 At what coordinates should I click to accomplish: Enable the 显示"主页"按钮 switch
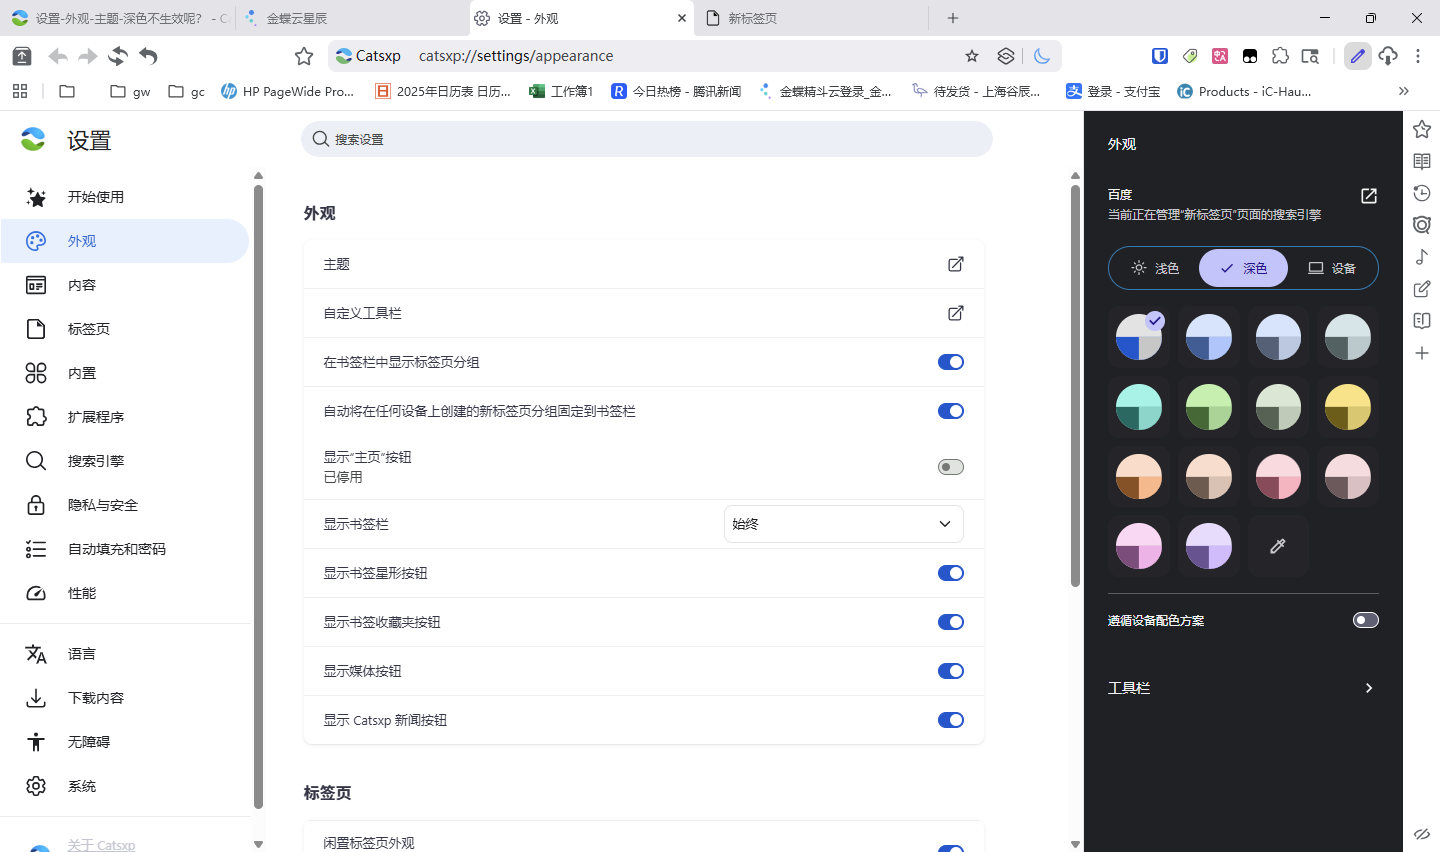tap(951, 467)
